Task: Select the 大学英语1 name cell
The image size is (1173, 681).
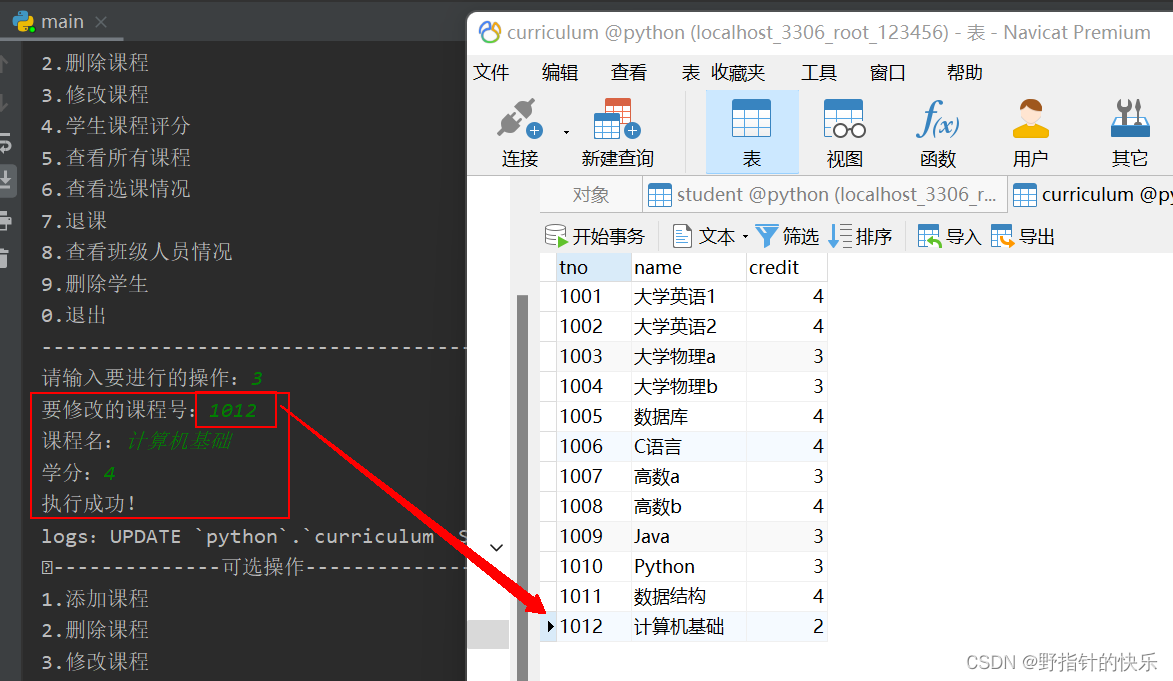Action: 689,296
